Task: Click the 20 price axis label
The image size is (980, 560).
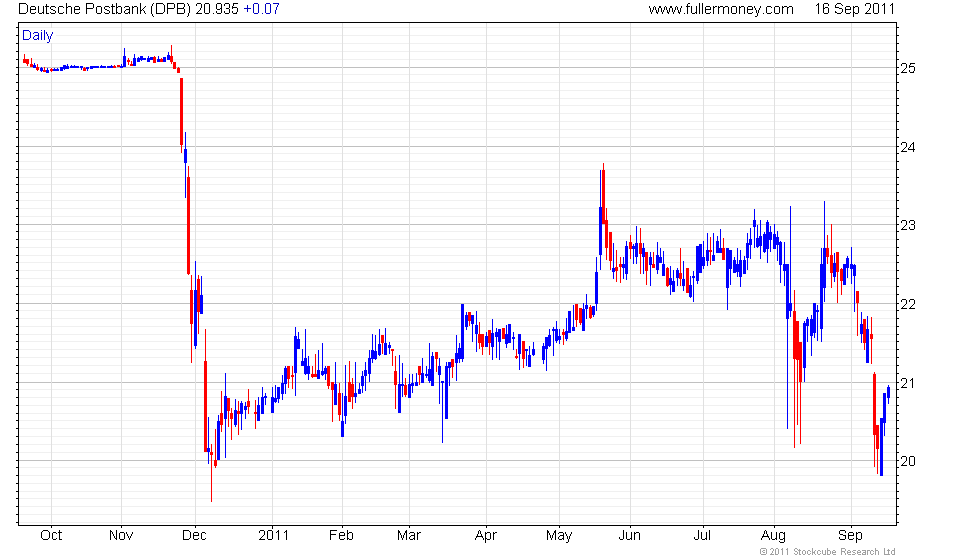Action: click(908, 461)
